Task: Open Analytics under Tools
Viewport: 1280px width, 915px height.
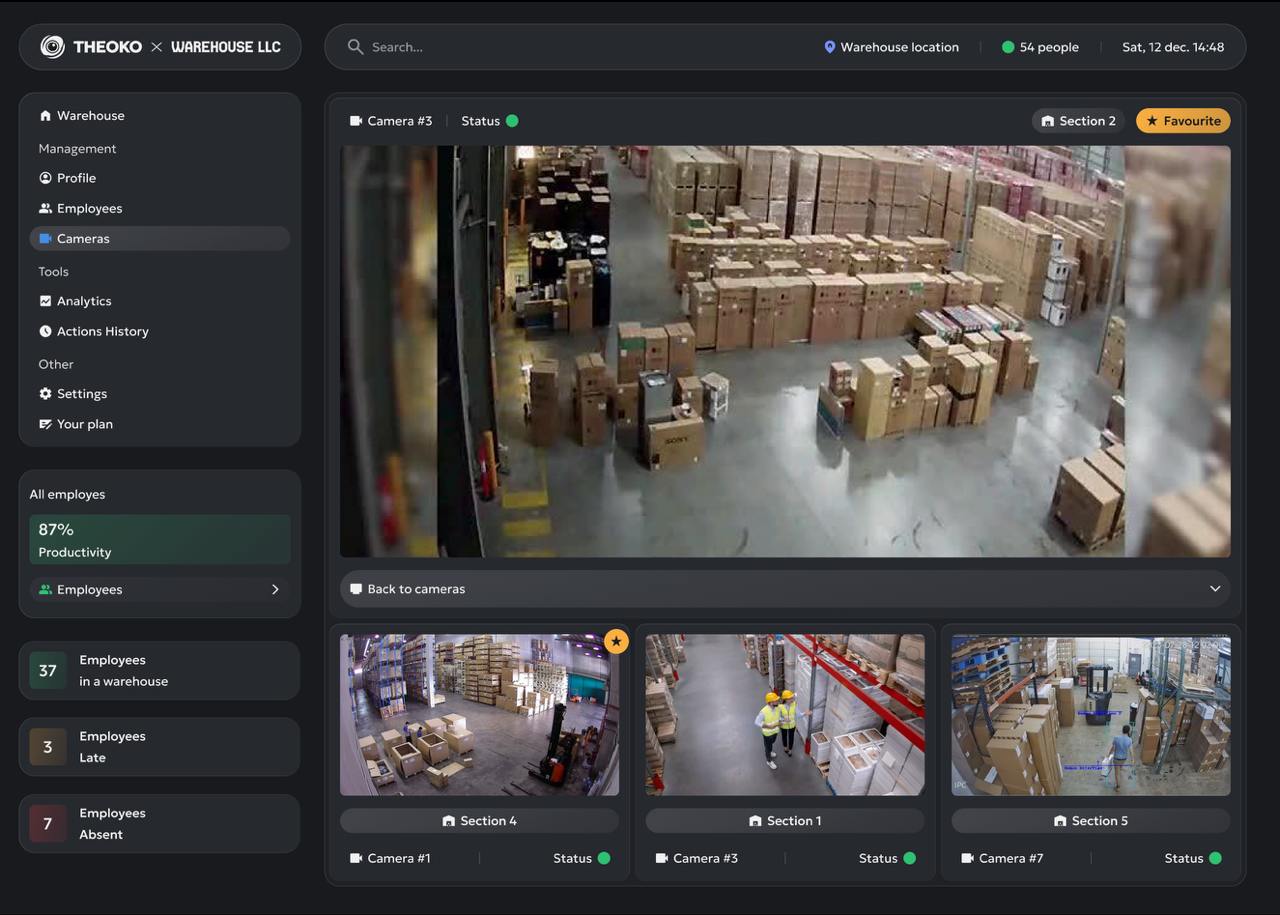Action: [160, 301]
